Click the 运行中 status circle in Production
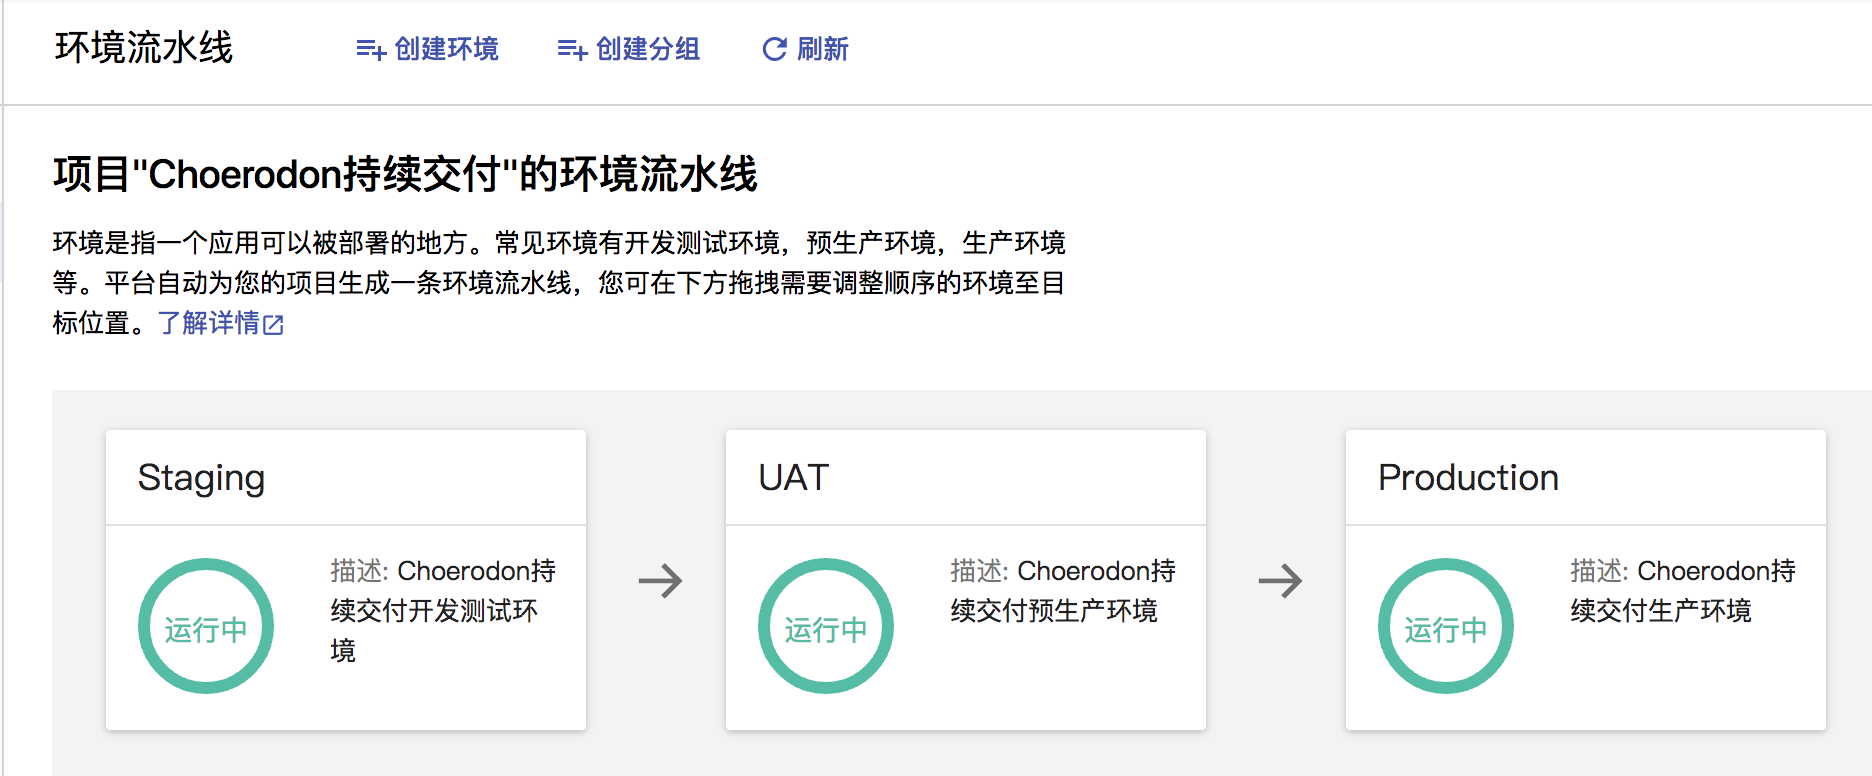 click(1446, 626)
